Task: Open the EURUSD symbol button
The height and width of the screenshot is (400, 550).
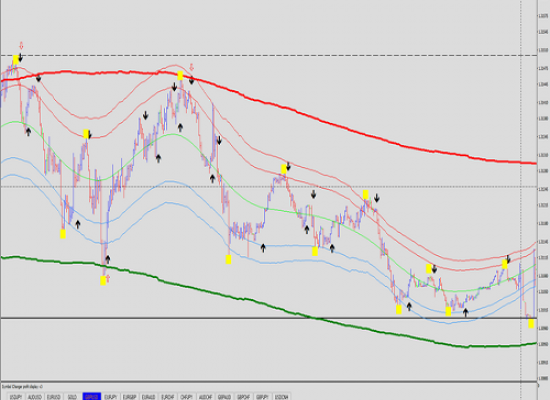Action: tap(54, 397)
